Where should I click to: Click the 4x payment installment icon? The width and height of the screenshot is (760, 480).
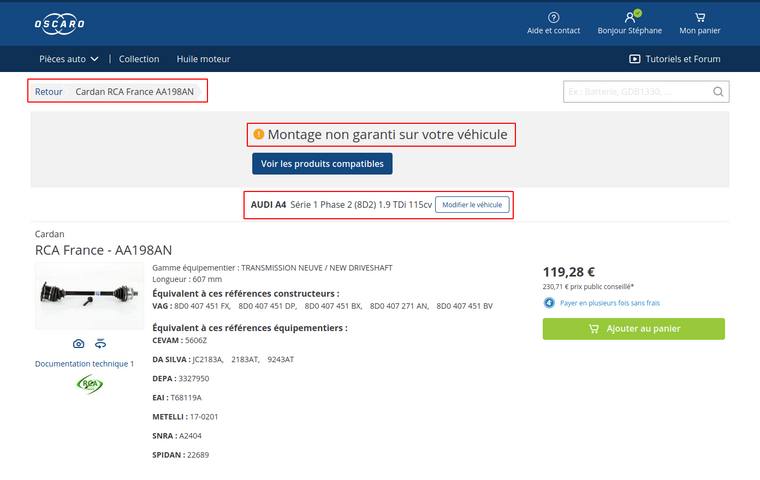(x=549, y=303)
